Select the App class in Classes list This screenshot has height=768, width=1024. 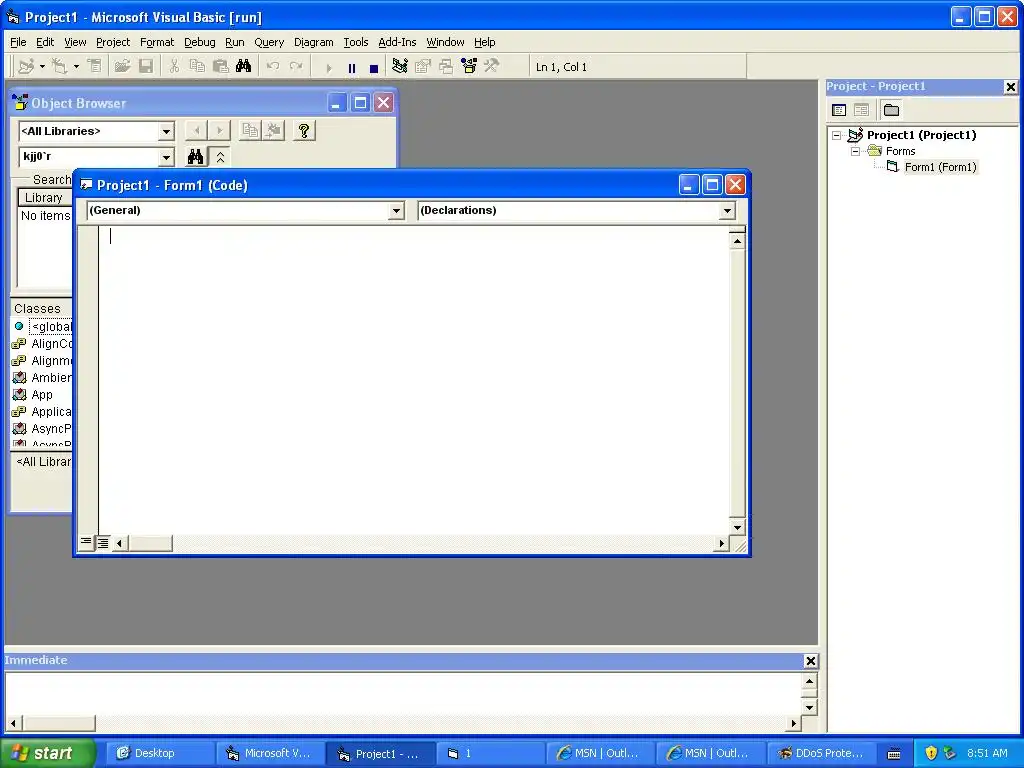[42, 395]
